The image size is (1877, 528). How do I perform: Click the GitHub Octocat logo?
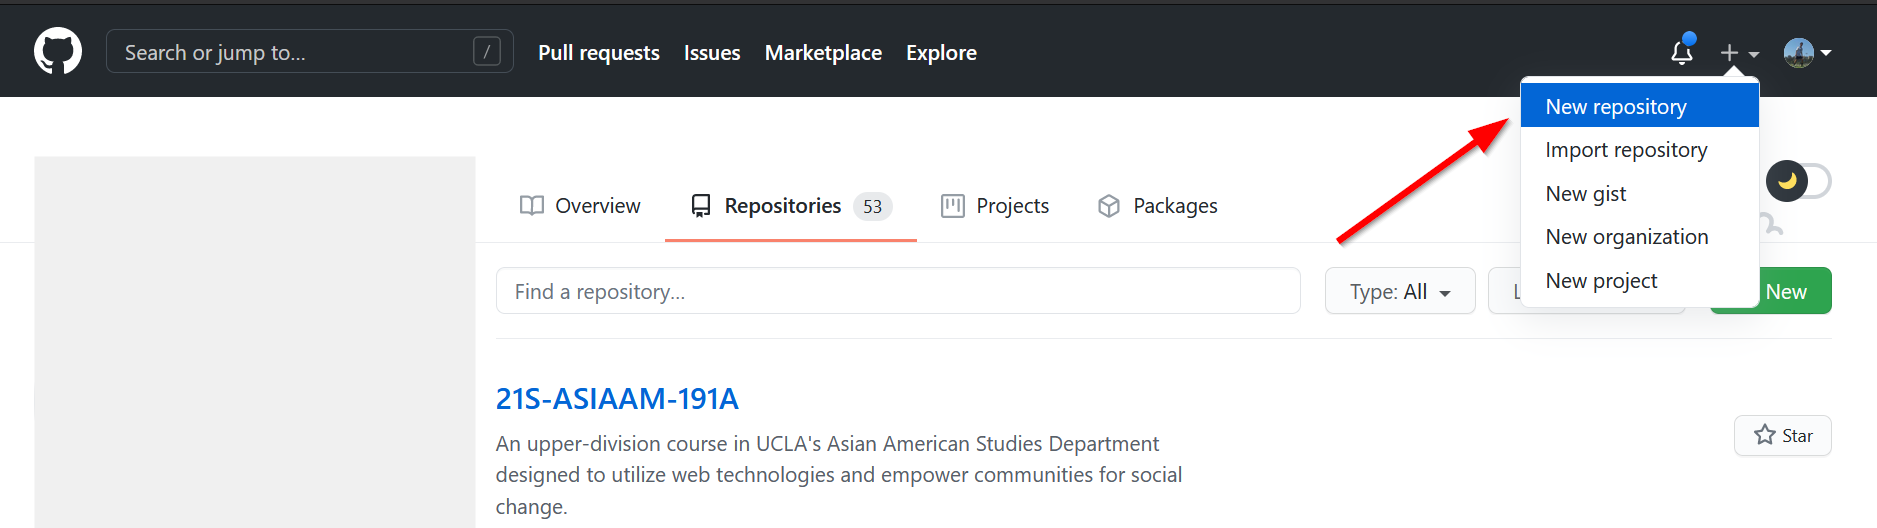pos(58,51)
